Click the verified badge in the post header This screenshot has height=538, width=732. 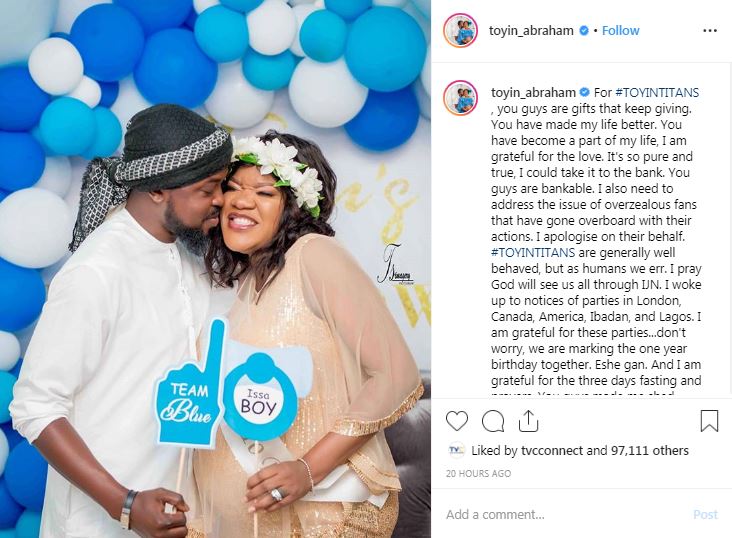click(584, 31)
